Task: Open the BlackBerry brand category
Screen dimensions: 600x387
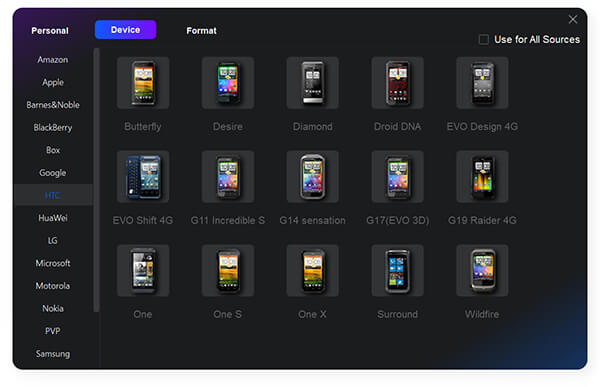Action: 53,127
